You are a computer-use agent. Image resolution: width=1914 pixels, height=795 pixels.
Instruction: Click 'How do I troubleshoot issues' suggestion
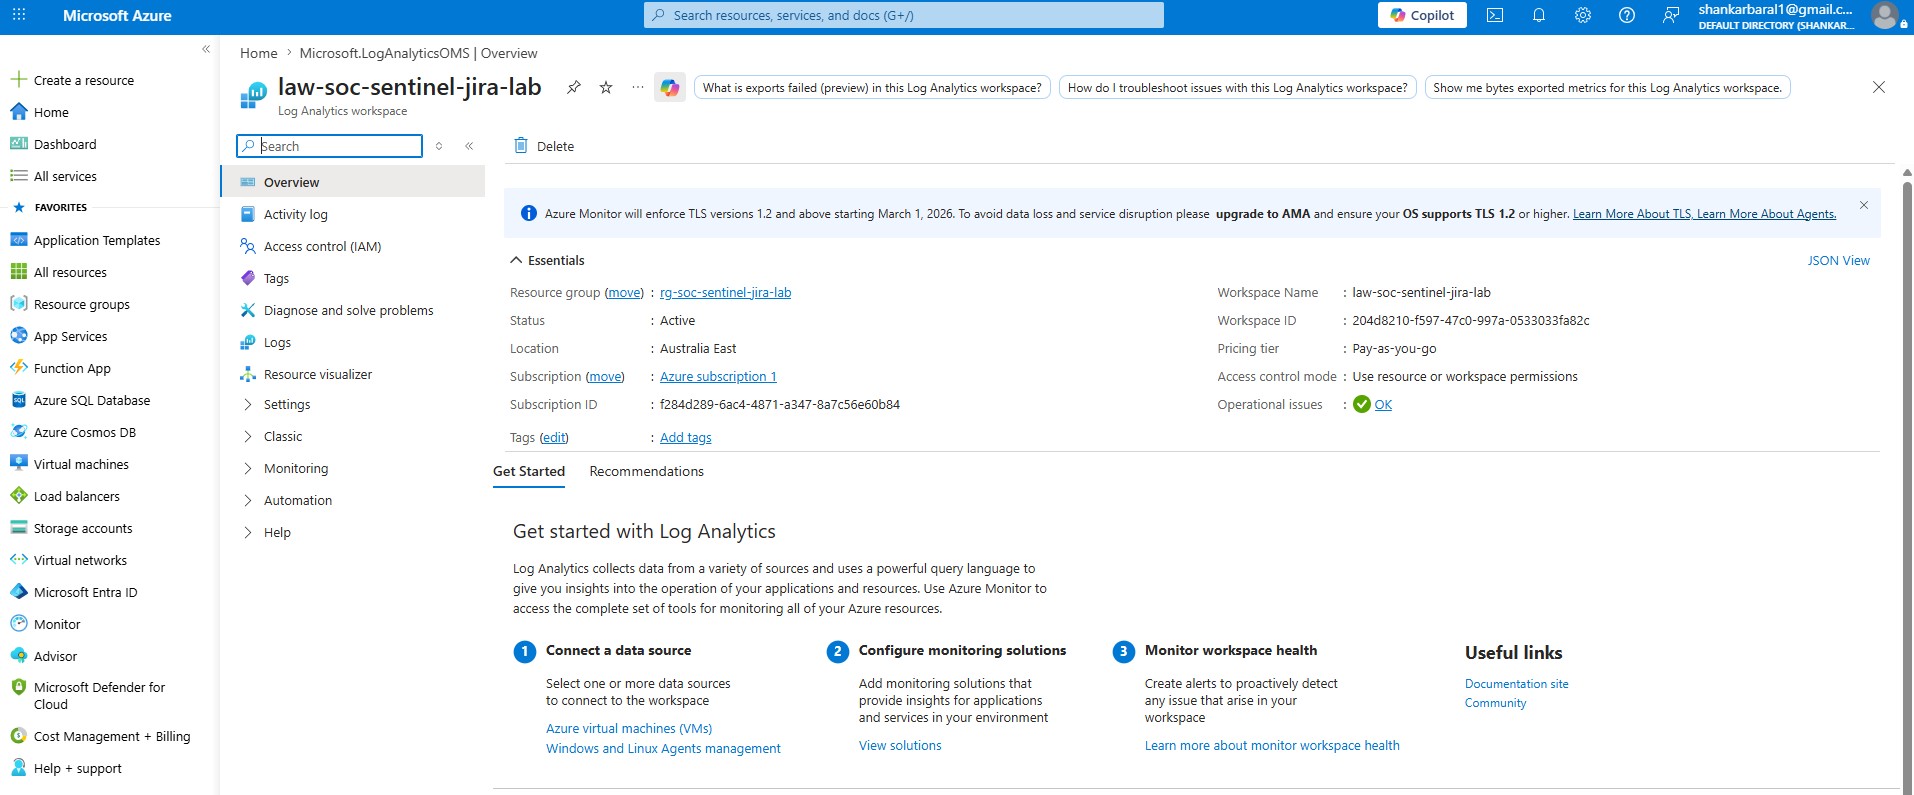[x=1238, y=87]
